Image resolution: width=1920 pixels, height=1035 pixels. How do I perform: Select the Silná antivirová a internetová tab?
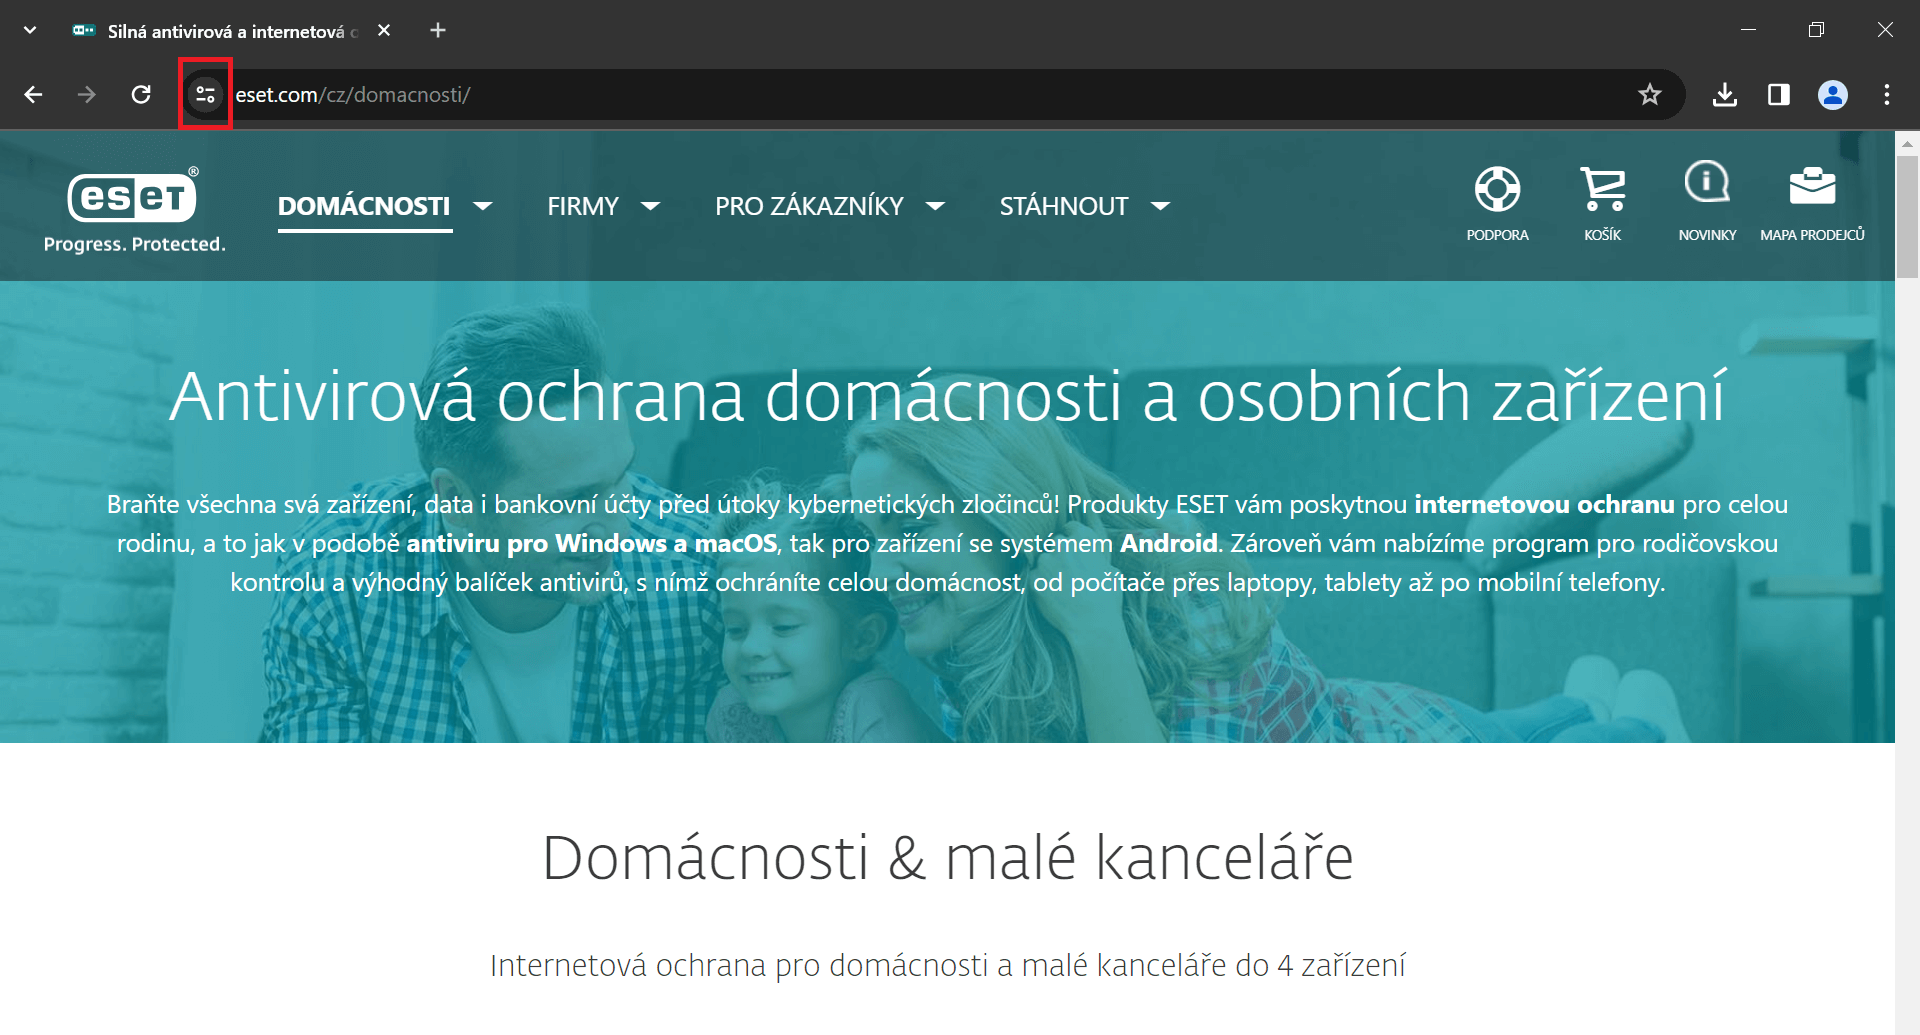point(230,31)
